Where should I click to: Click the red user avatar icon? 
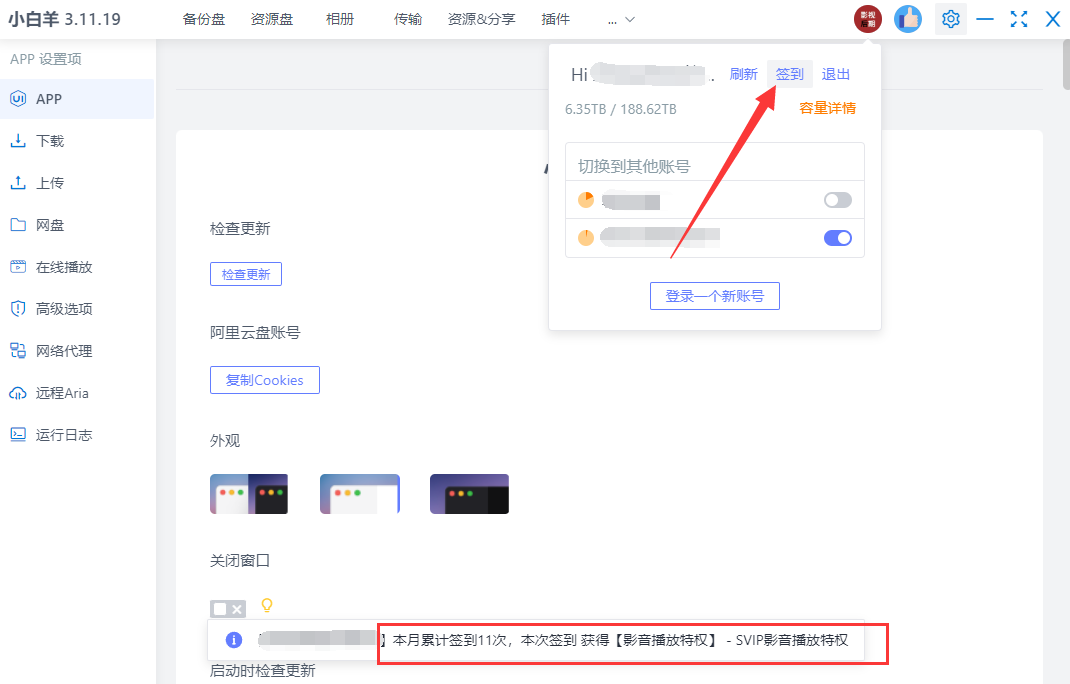click(868, 19)
